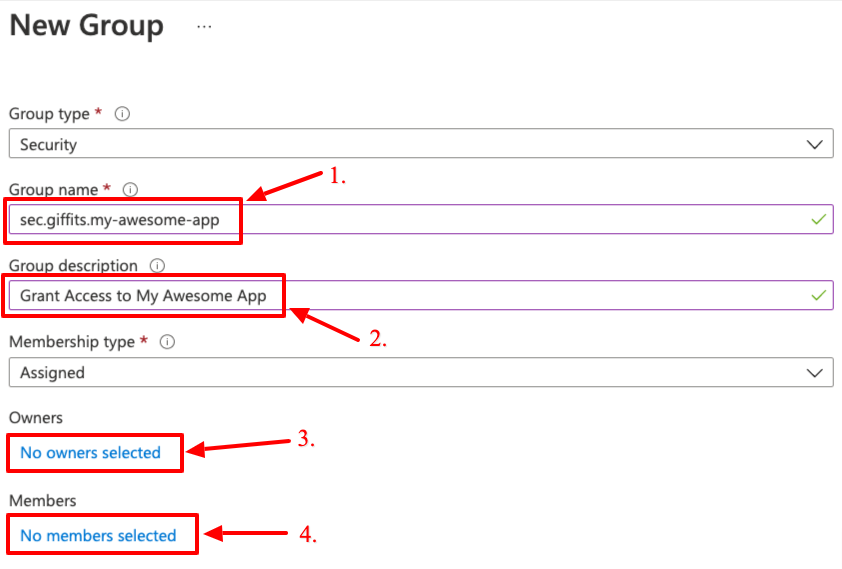
Task: Open the more options ellipsis beside New Group
Action: click(204, 28)
